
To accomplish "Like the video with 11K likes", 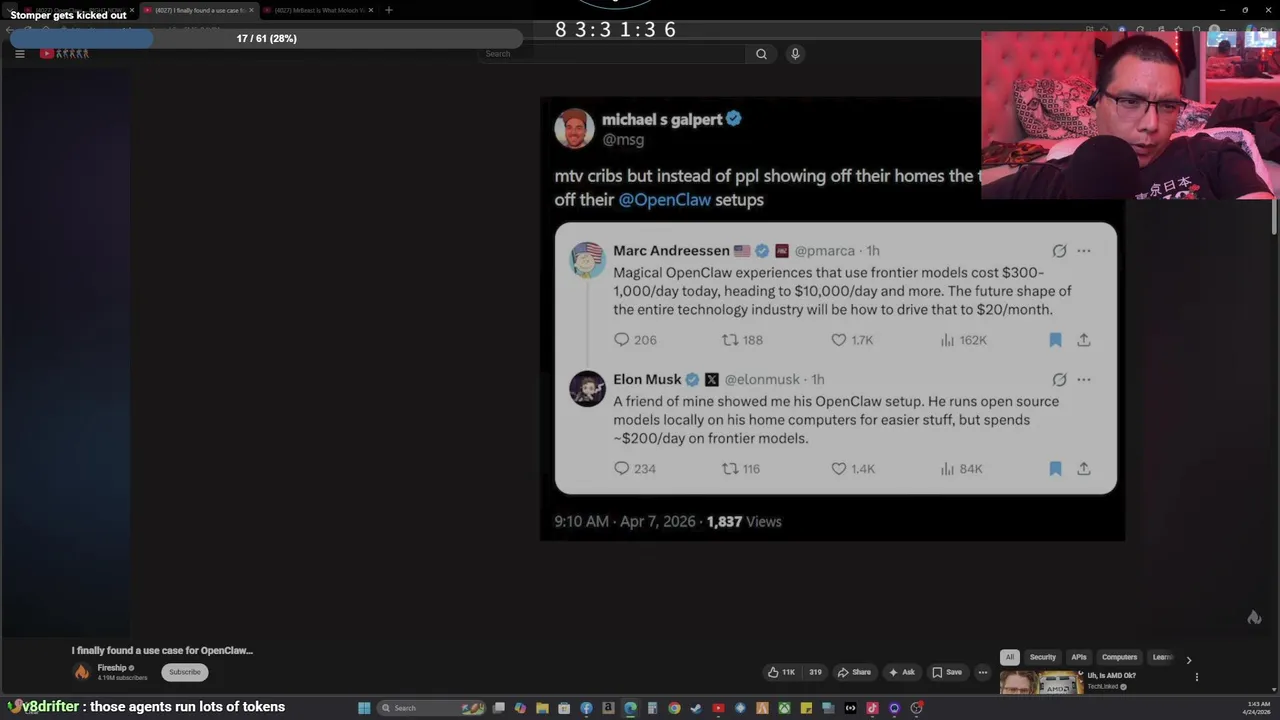I will [781, 672].
